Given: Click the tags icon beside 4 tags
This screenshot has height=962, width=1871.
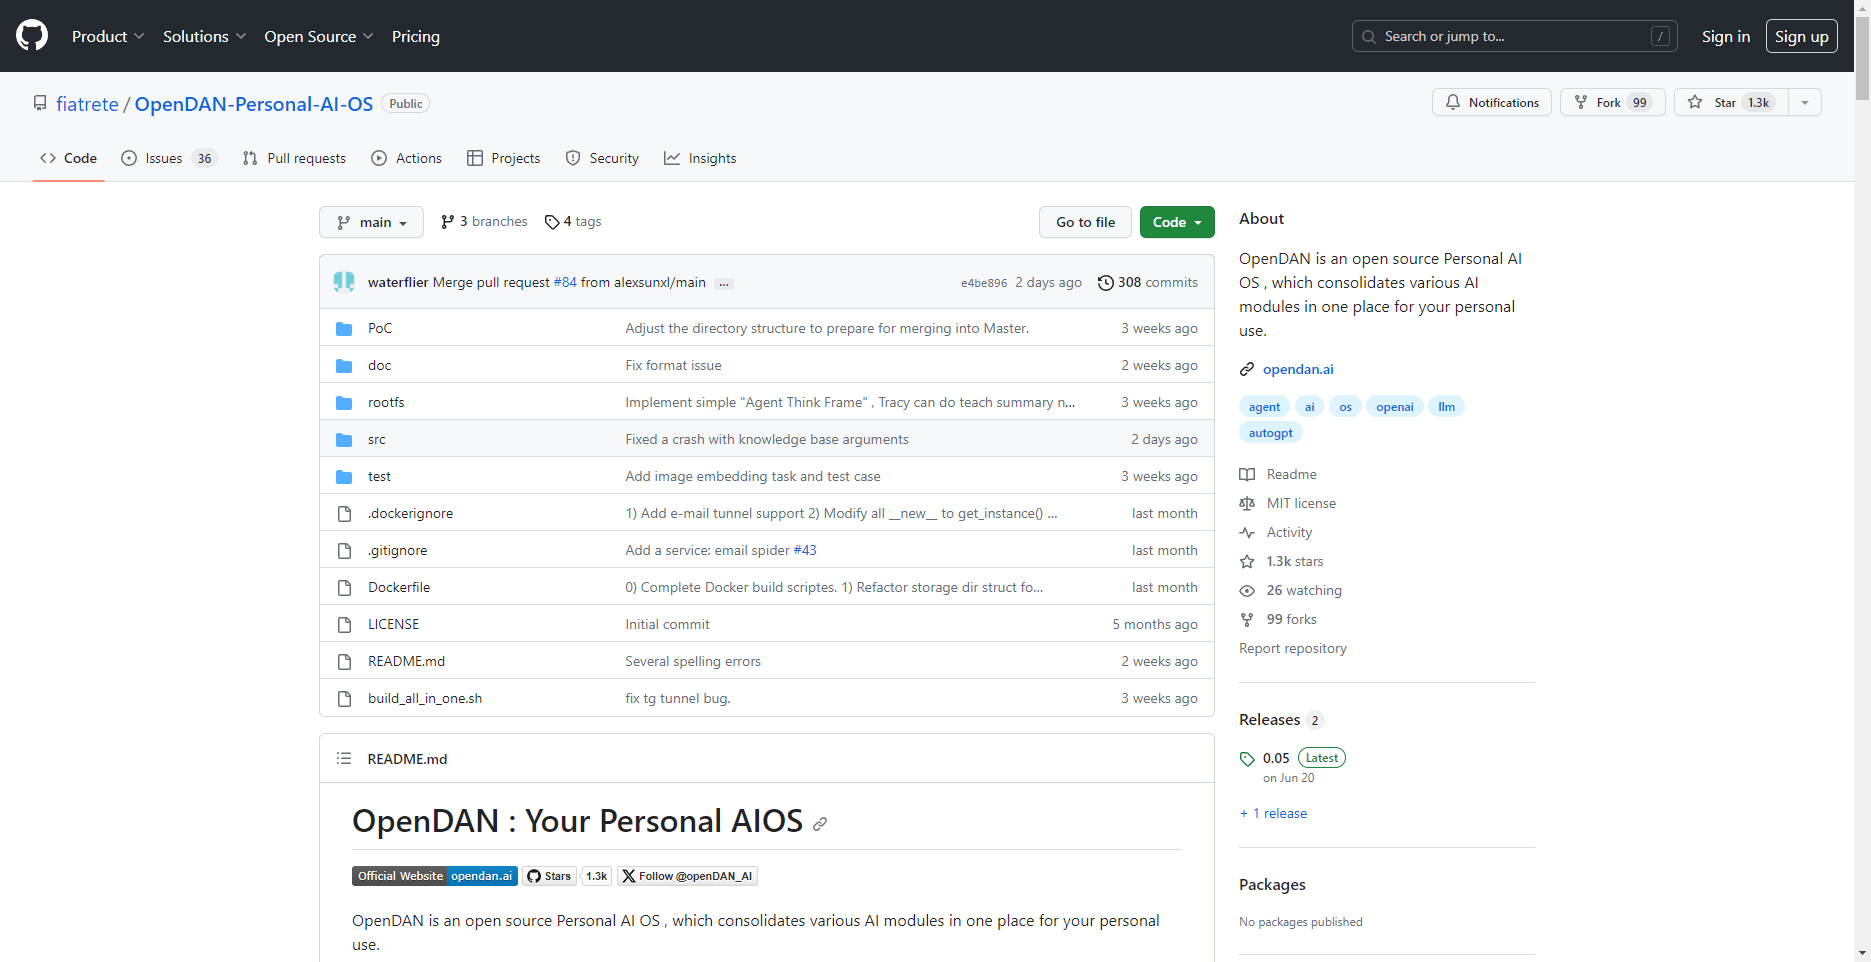Looking at the screenshot, I should click(552, 222).
